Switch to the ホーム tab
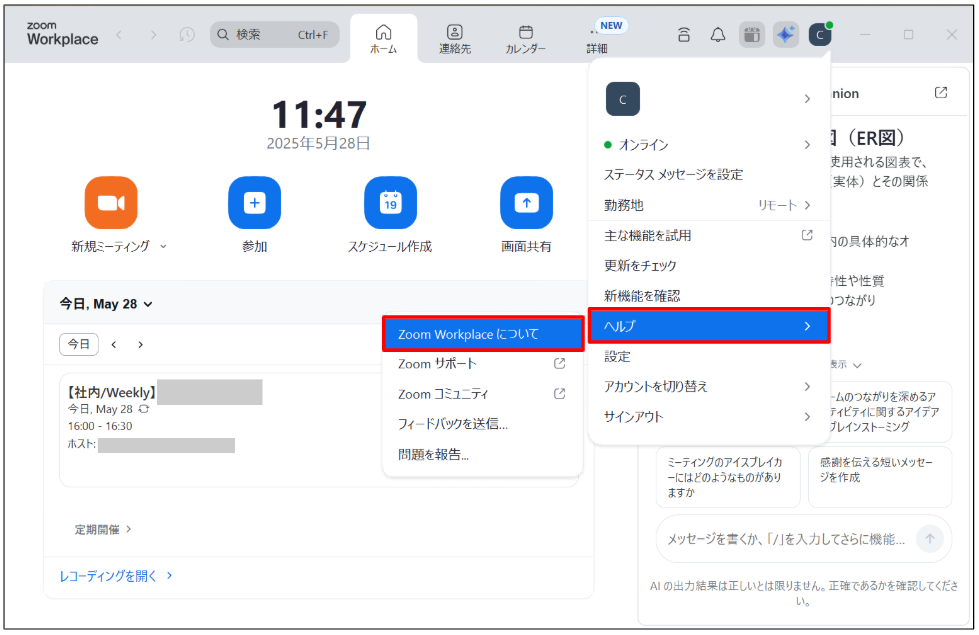This screenshot has width=979, height=635. click(383, 39)
